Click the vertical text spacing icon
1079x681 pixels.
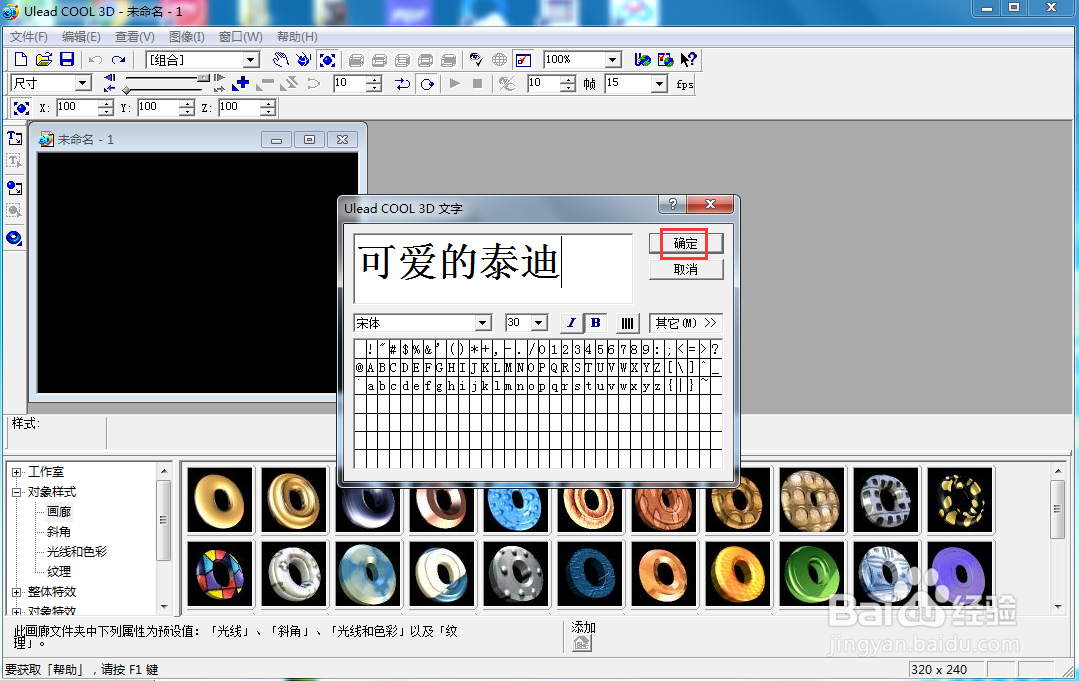627,323
